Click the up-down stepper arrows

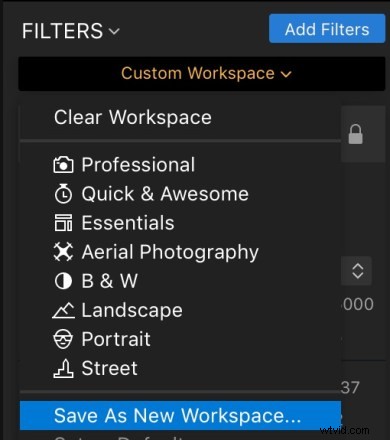point(357,271)
